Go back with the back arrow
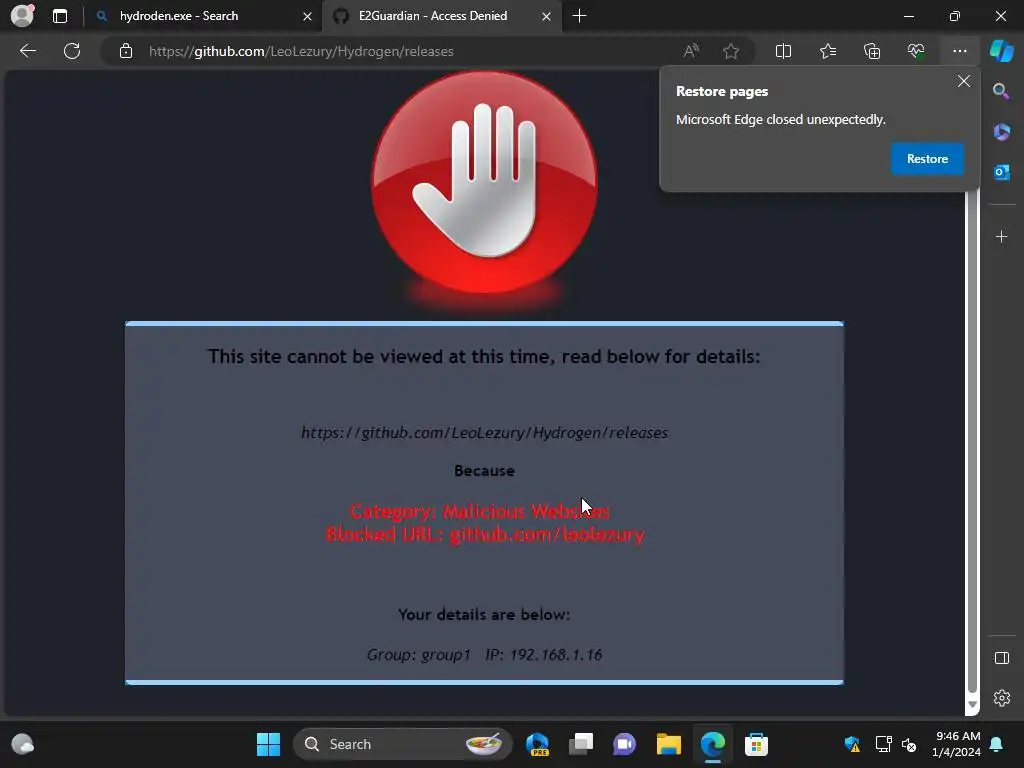The width and height of the screenshot is (1024, 768). [x=28, y=51]
